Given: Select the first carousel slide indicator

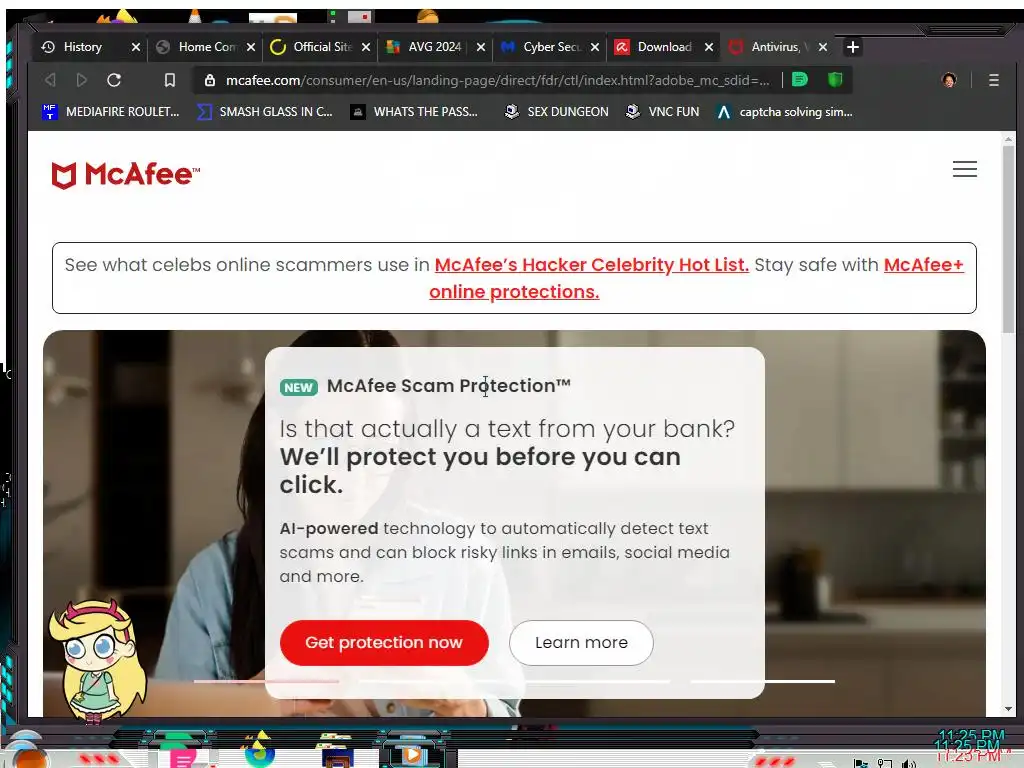Looking at the screenshot, I should [x=266, y=681].
